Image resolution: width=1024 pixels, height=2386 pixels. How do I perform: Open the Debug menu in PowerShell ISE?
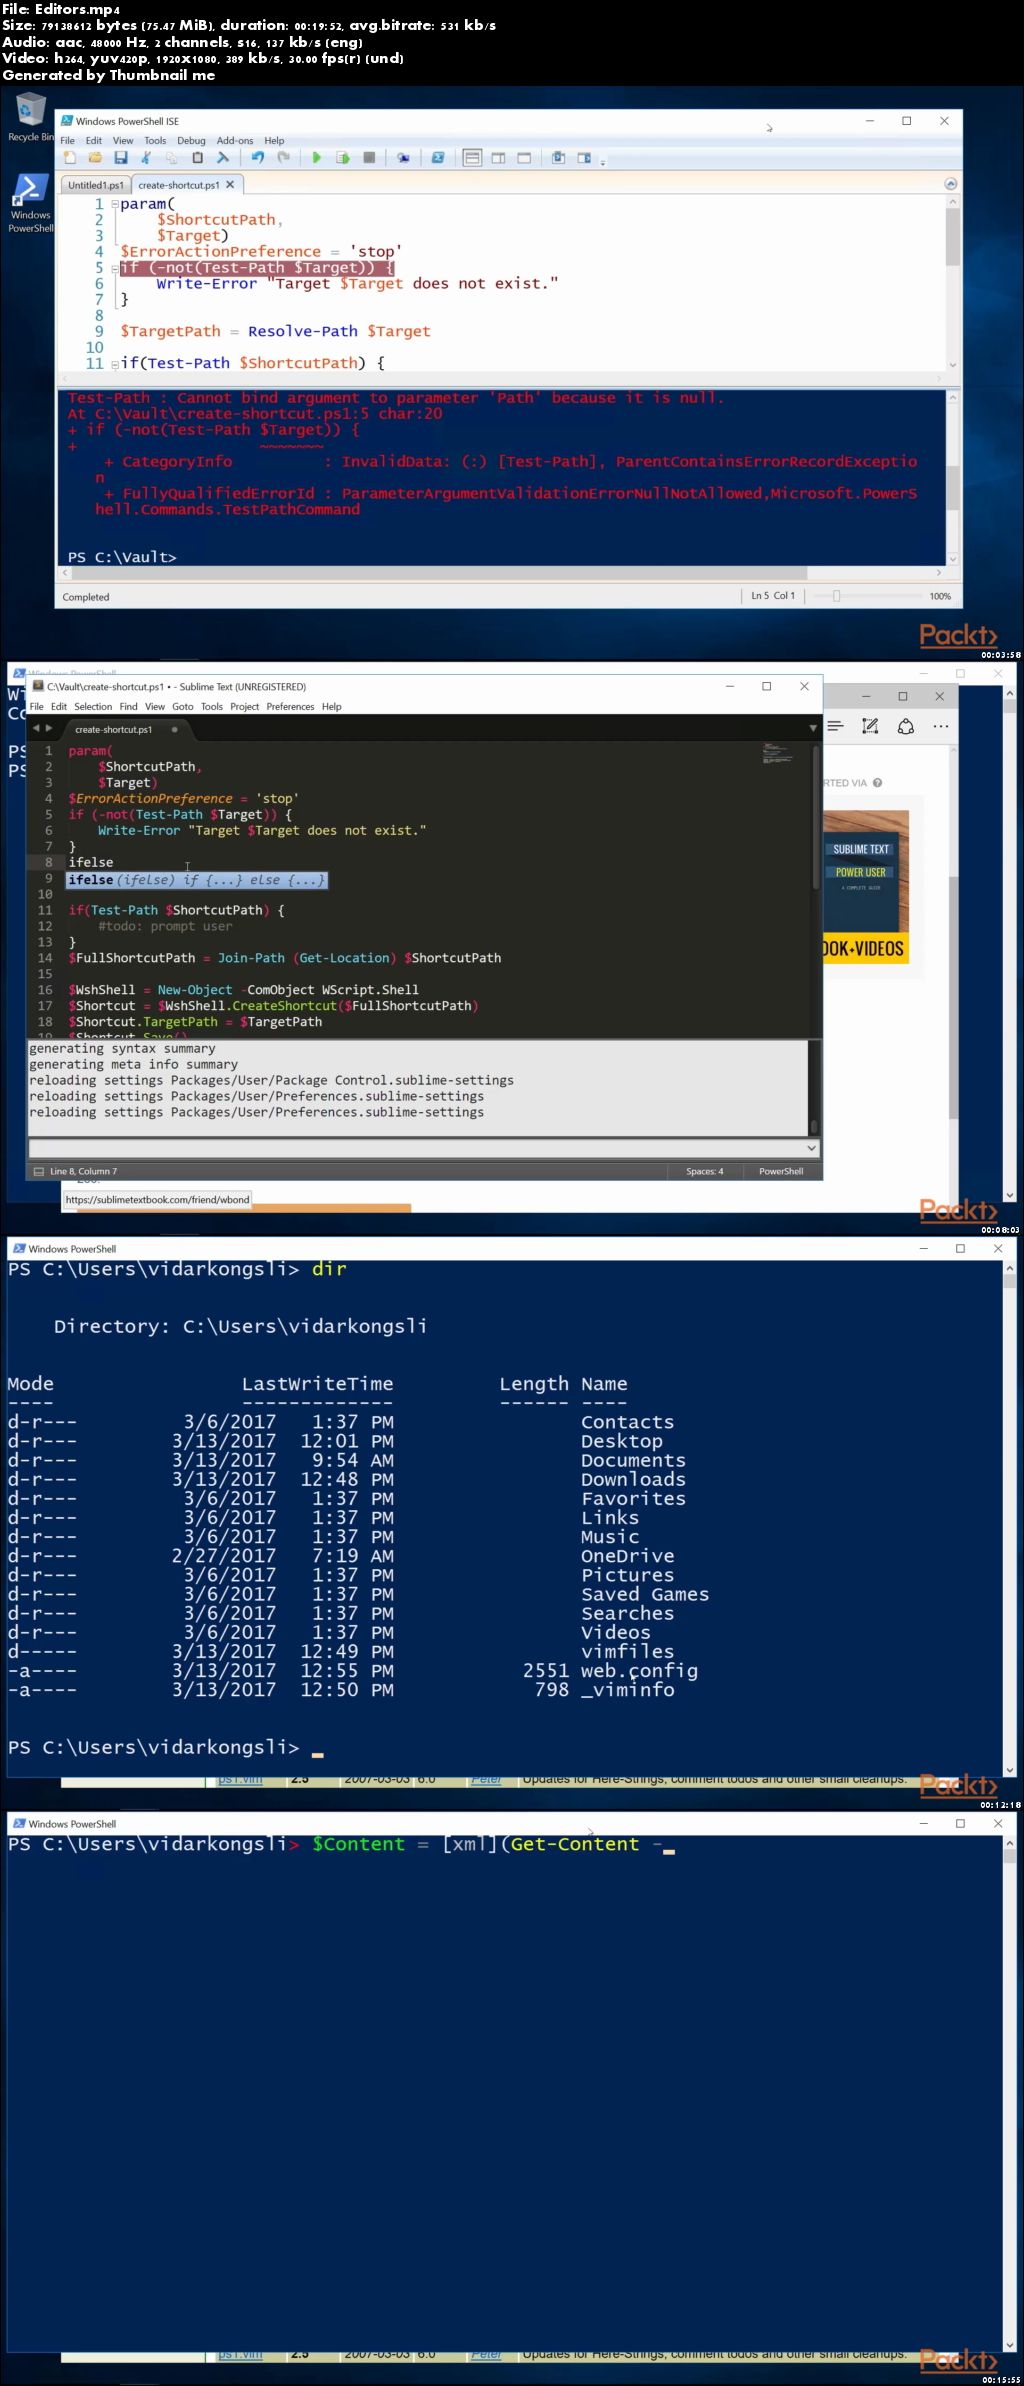coord(191,141)
